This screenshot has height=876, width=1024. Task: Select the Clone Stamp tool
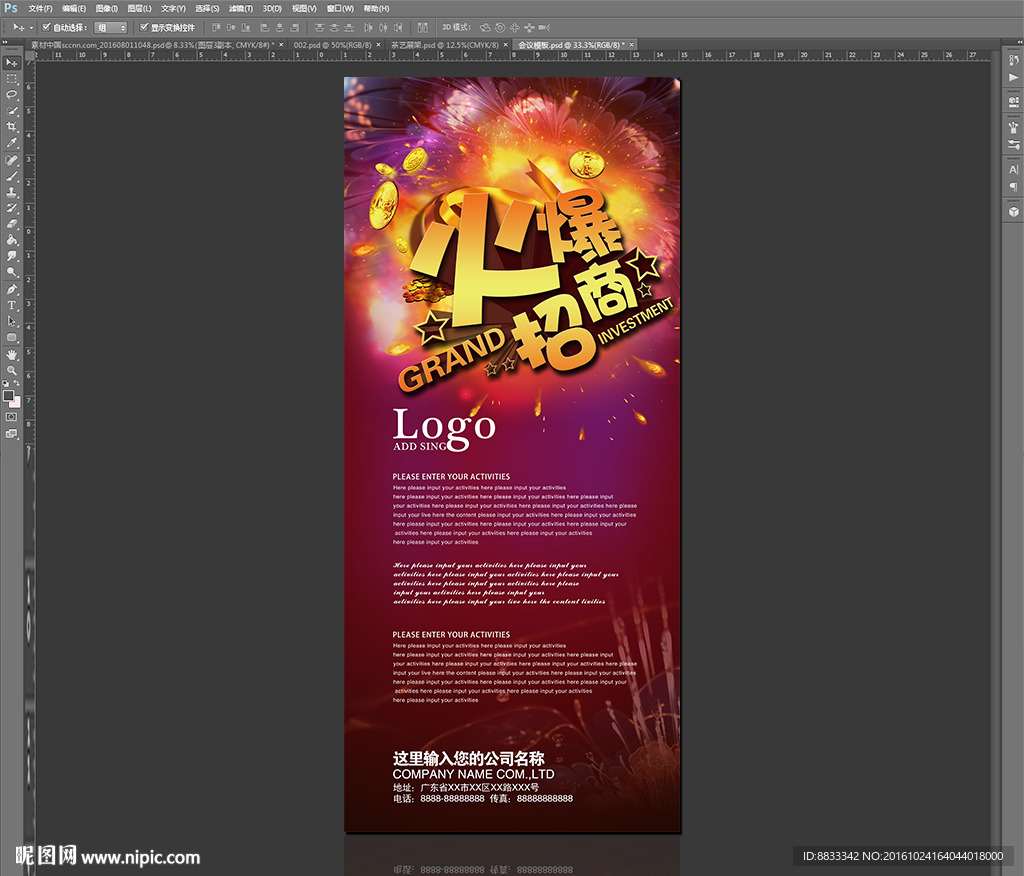pos(12,192)
